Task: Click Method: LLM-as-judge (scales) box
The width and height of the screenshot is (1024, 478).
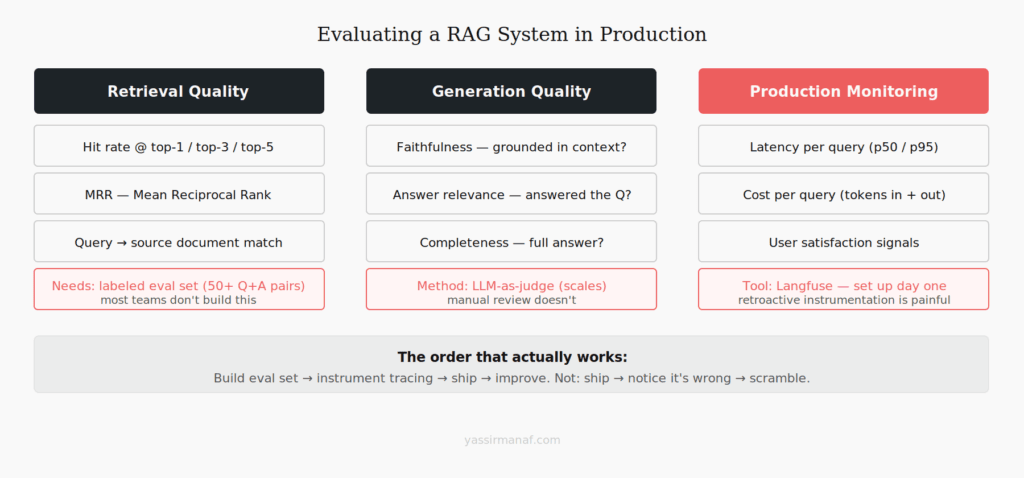Action: tap(511, 289)
